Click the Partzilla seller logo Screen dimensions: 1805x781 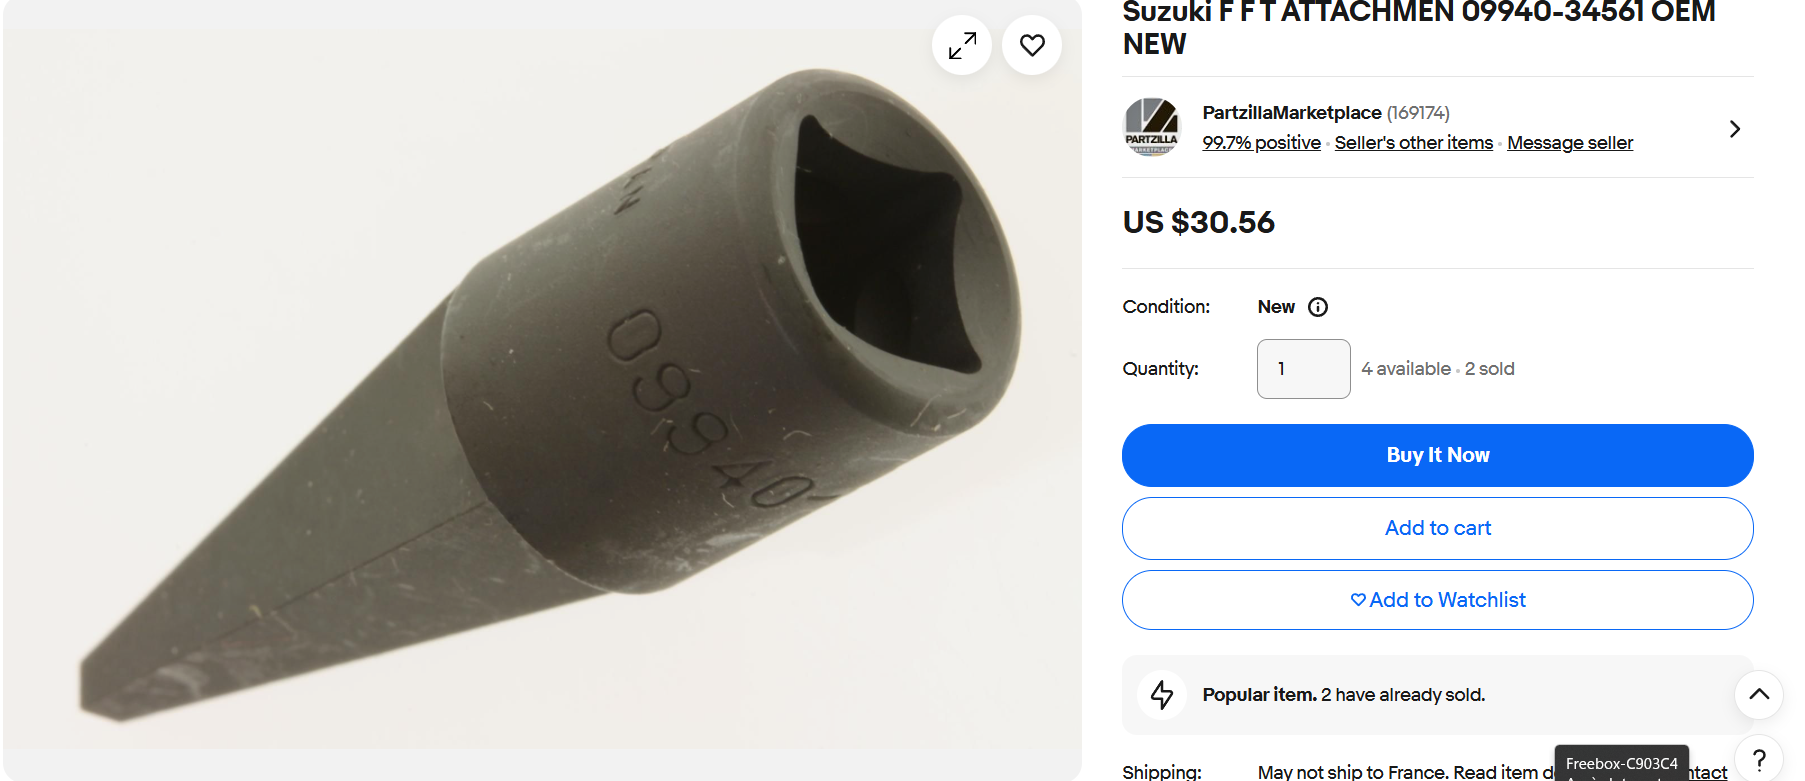(1152, 127)
